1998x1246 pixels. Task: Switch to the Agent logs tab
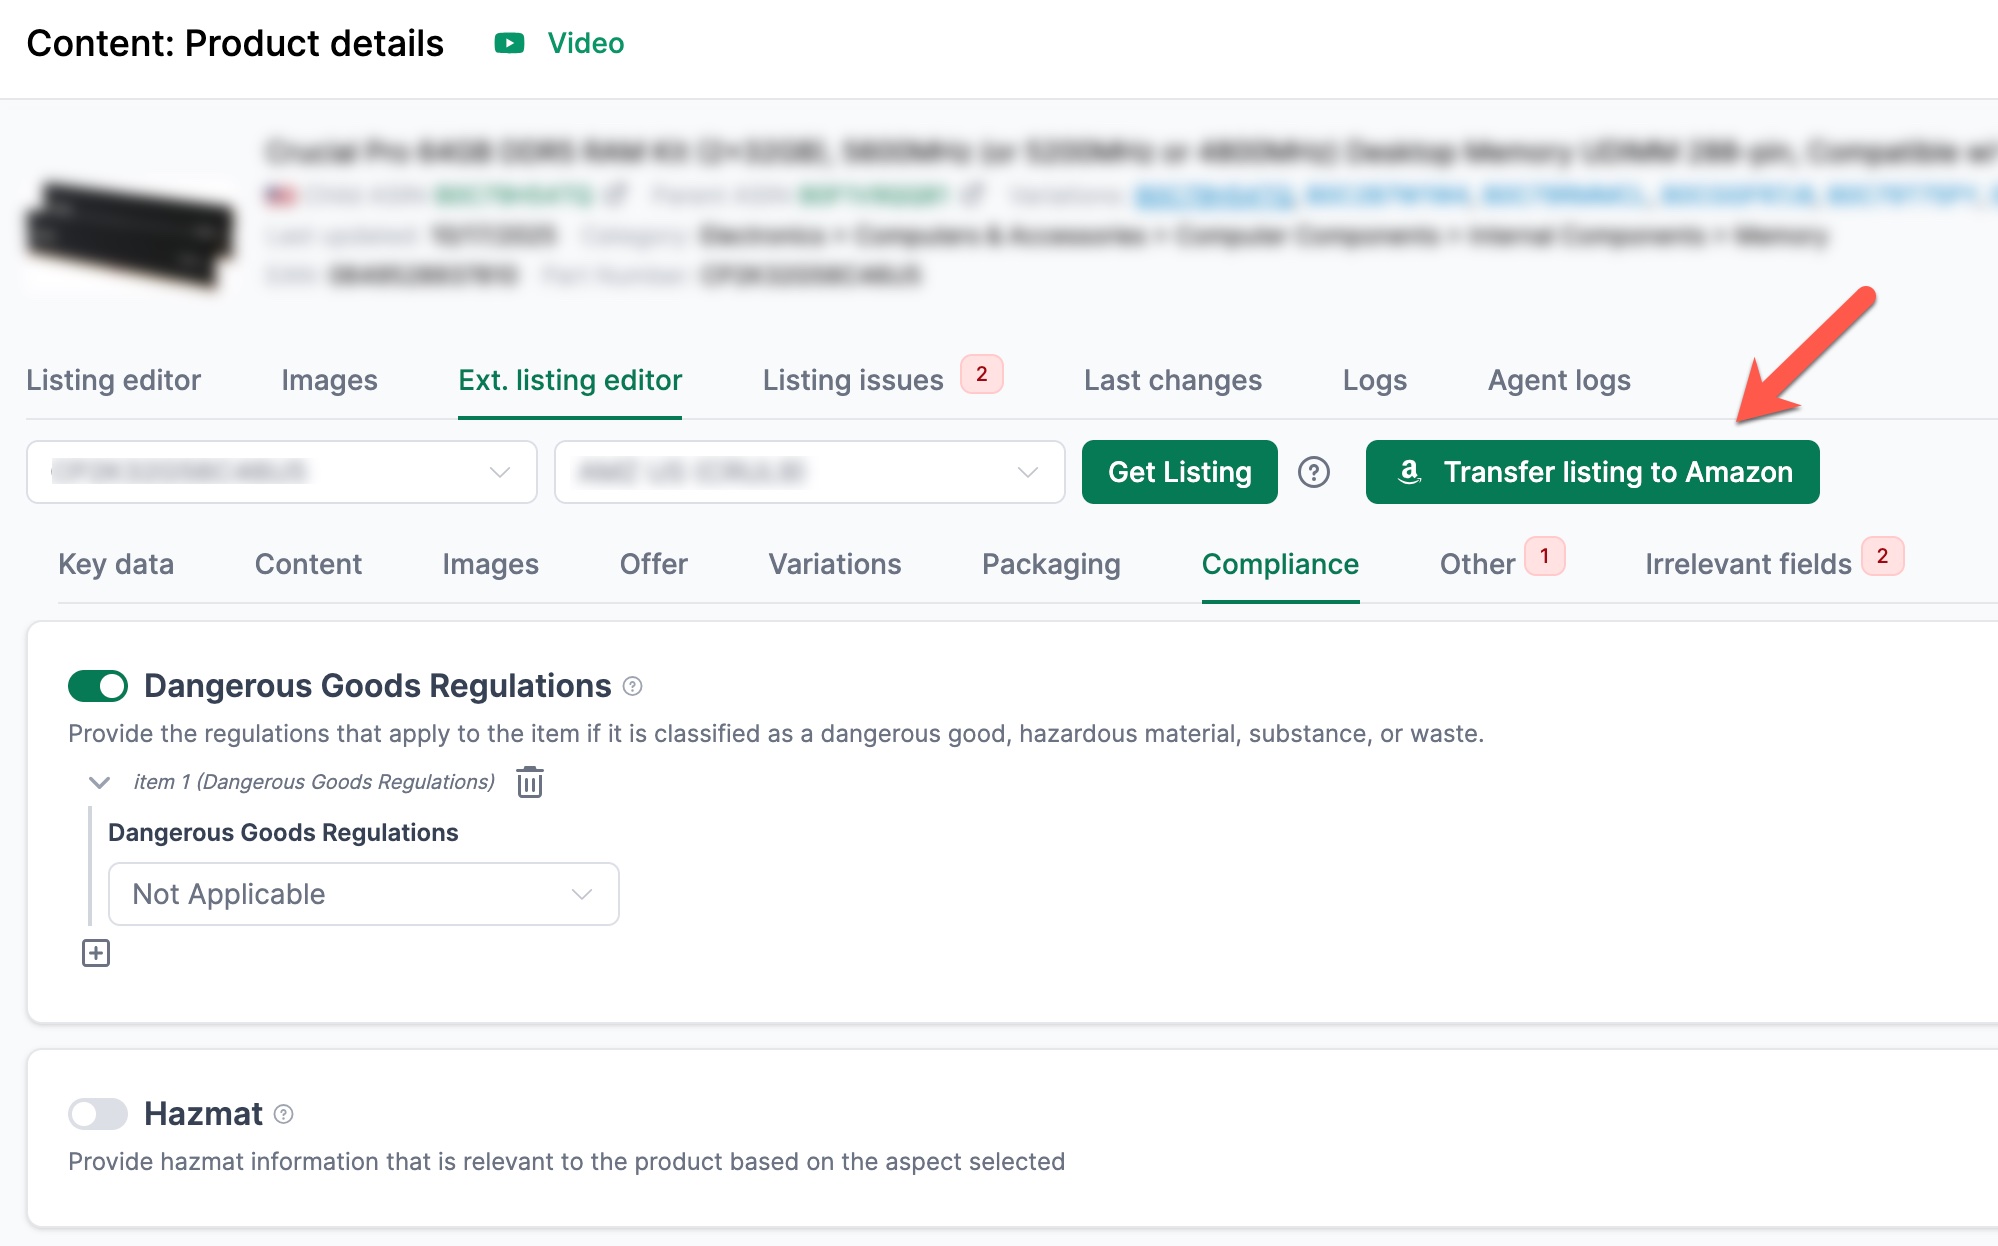pos(1559,380)
